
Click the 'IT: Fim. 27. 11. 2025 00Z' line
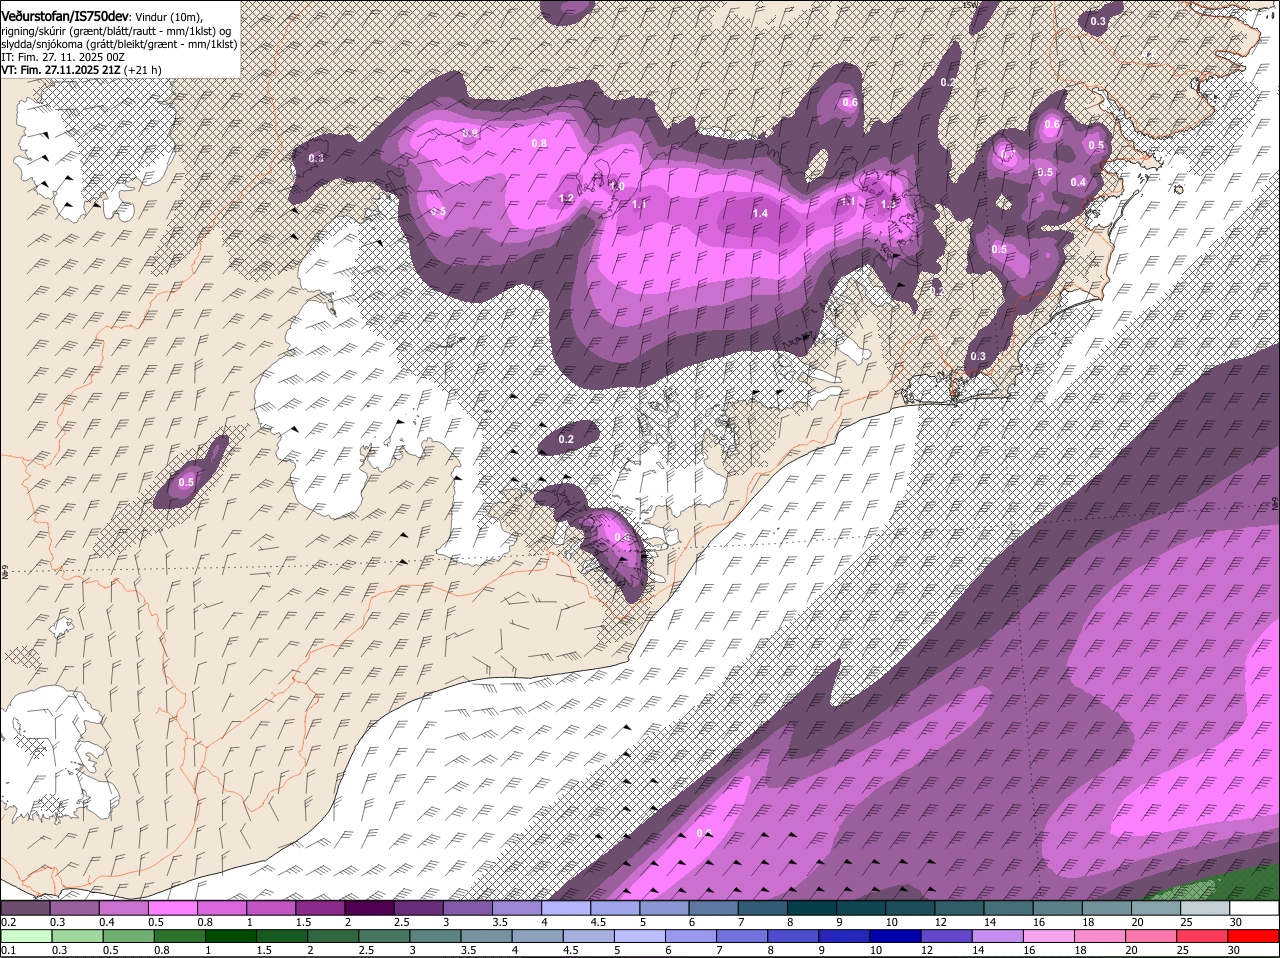64,57
